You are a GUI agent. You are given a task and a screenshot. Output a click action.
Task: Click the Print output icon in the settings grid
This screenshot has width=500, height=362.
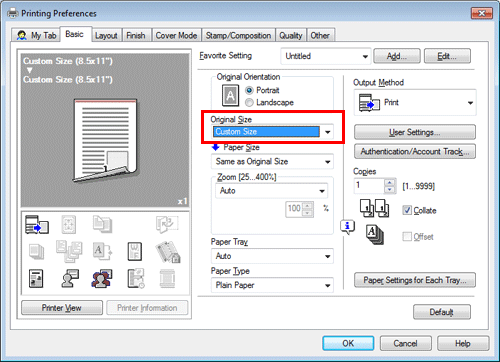(x=37, y=224)
